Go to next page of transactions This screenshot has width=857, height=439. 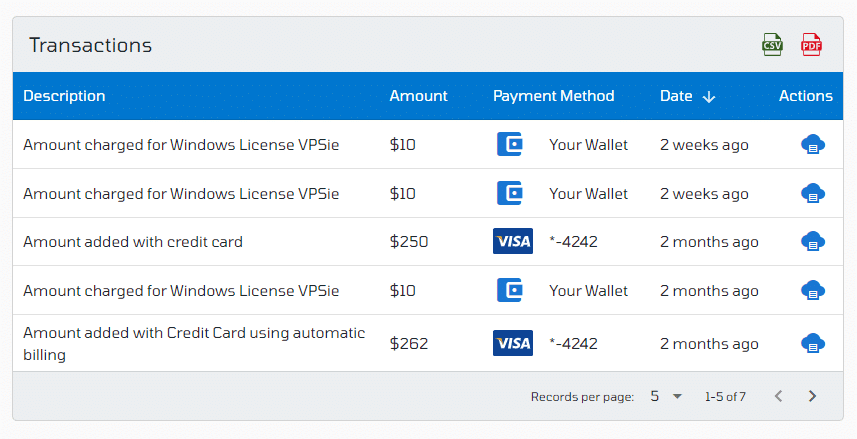pos(812,396)
